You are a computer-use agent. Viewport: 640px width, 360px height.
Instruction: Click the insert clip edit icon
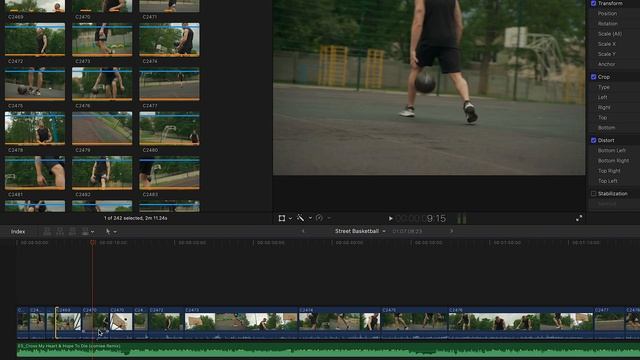pyautogui.click(x=60, y=231)
